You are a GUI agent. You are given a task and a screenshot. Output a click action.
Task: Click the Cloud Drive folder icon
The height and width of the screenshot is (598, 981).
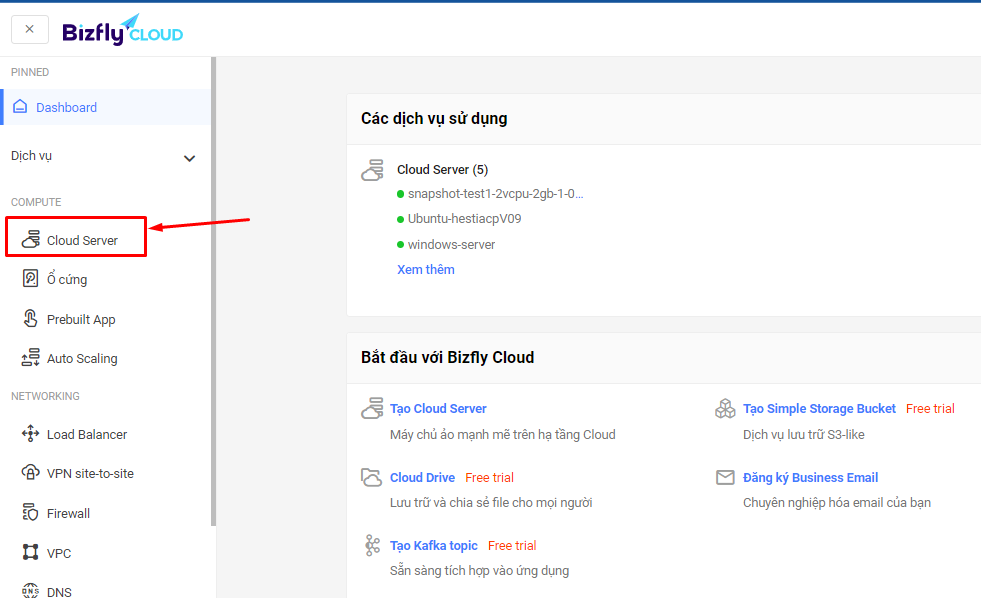click(x=372, y=477)
